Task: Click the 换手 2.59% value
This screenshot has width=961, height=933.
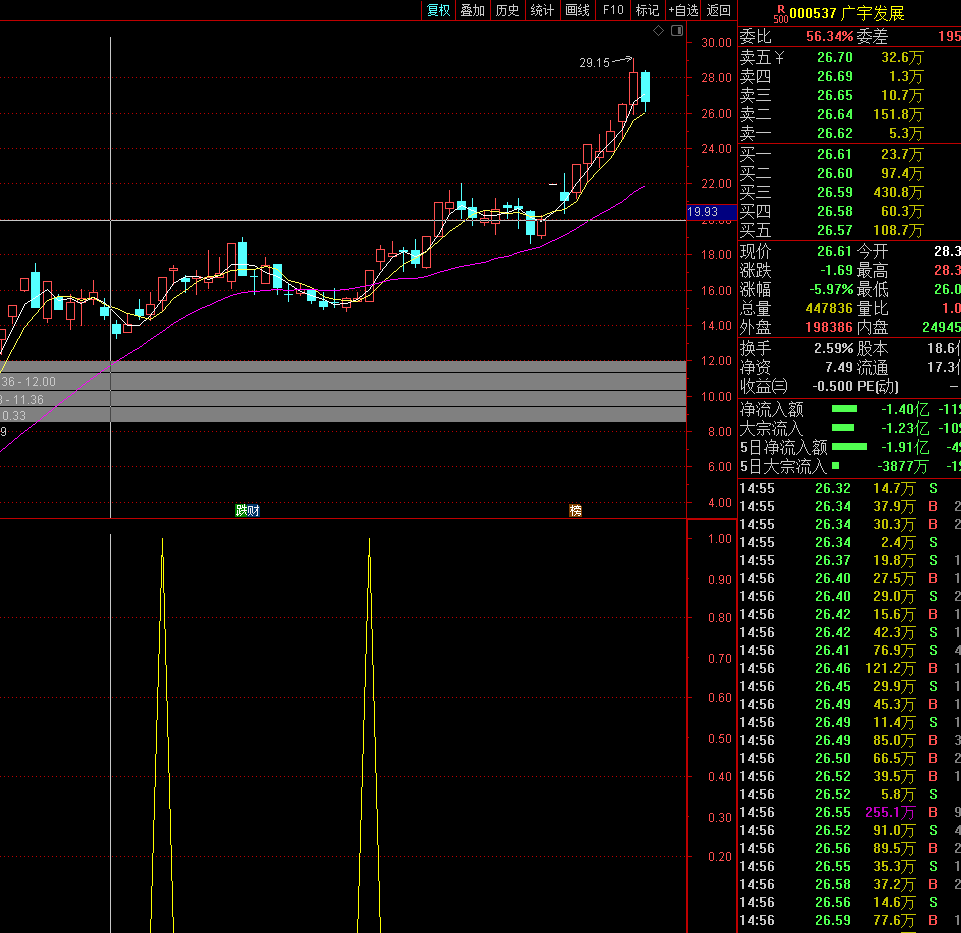Action: (x=834, y=349)
